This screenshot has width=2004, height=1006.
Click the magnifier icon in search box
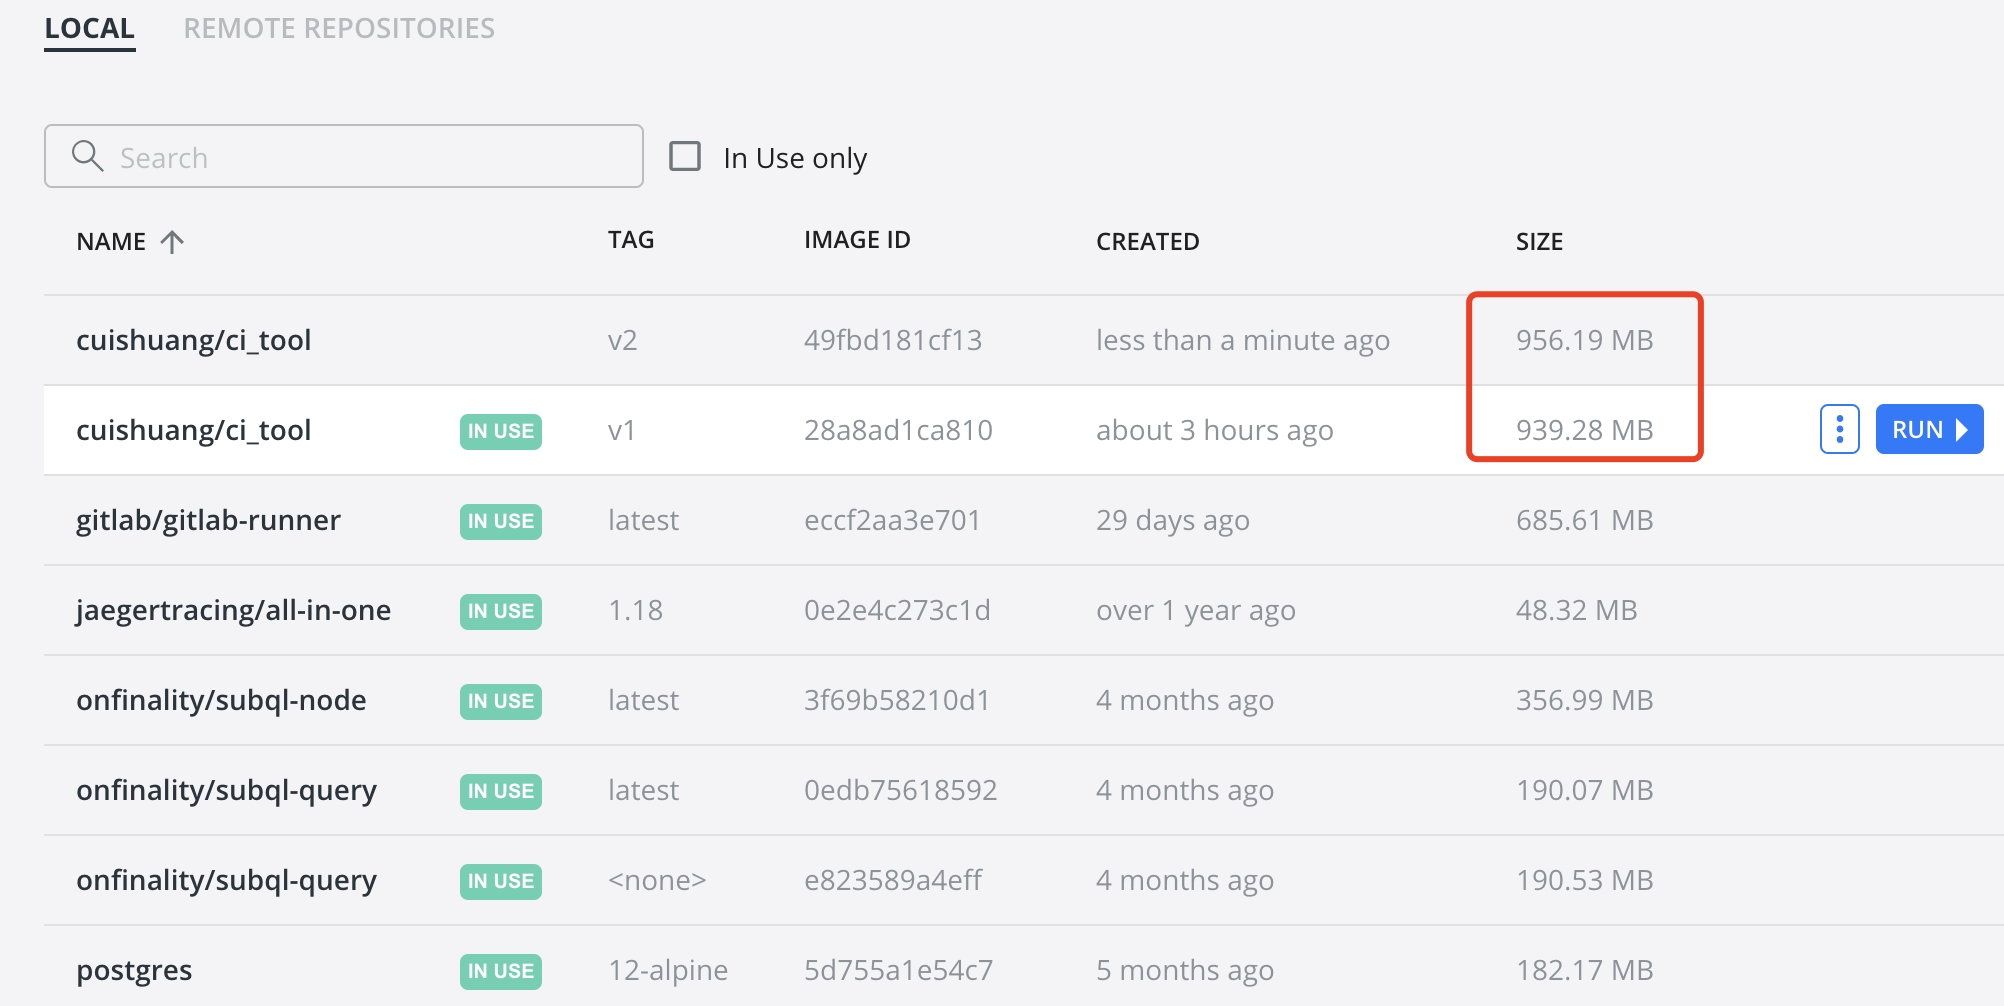87,156
